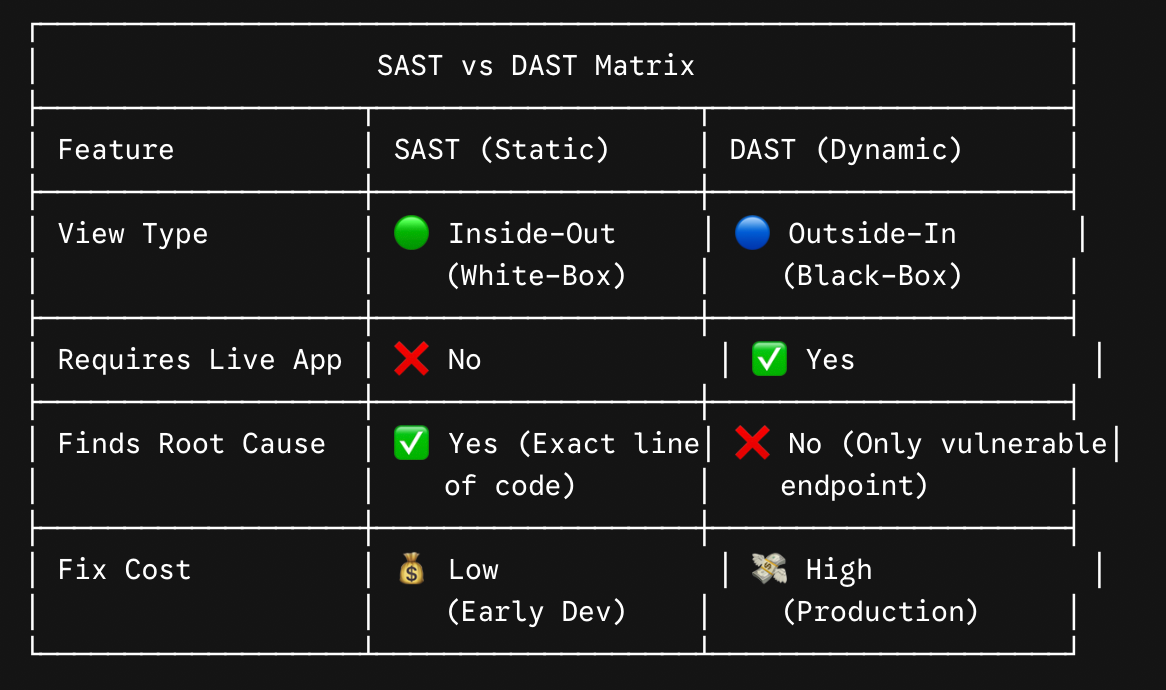Viewport: 1166px width, 690px height.
Task: Click the Feature column header
Action: click(116, 149)
